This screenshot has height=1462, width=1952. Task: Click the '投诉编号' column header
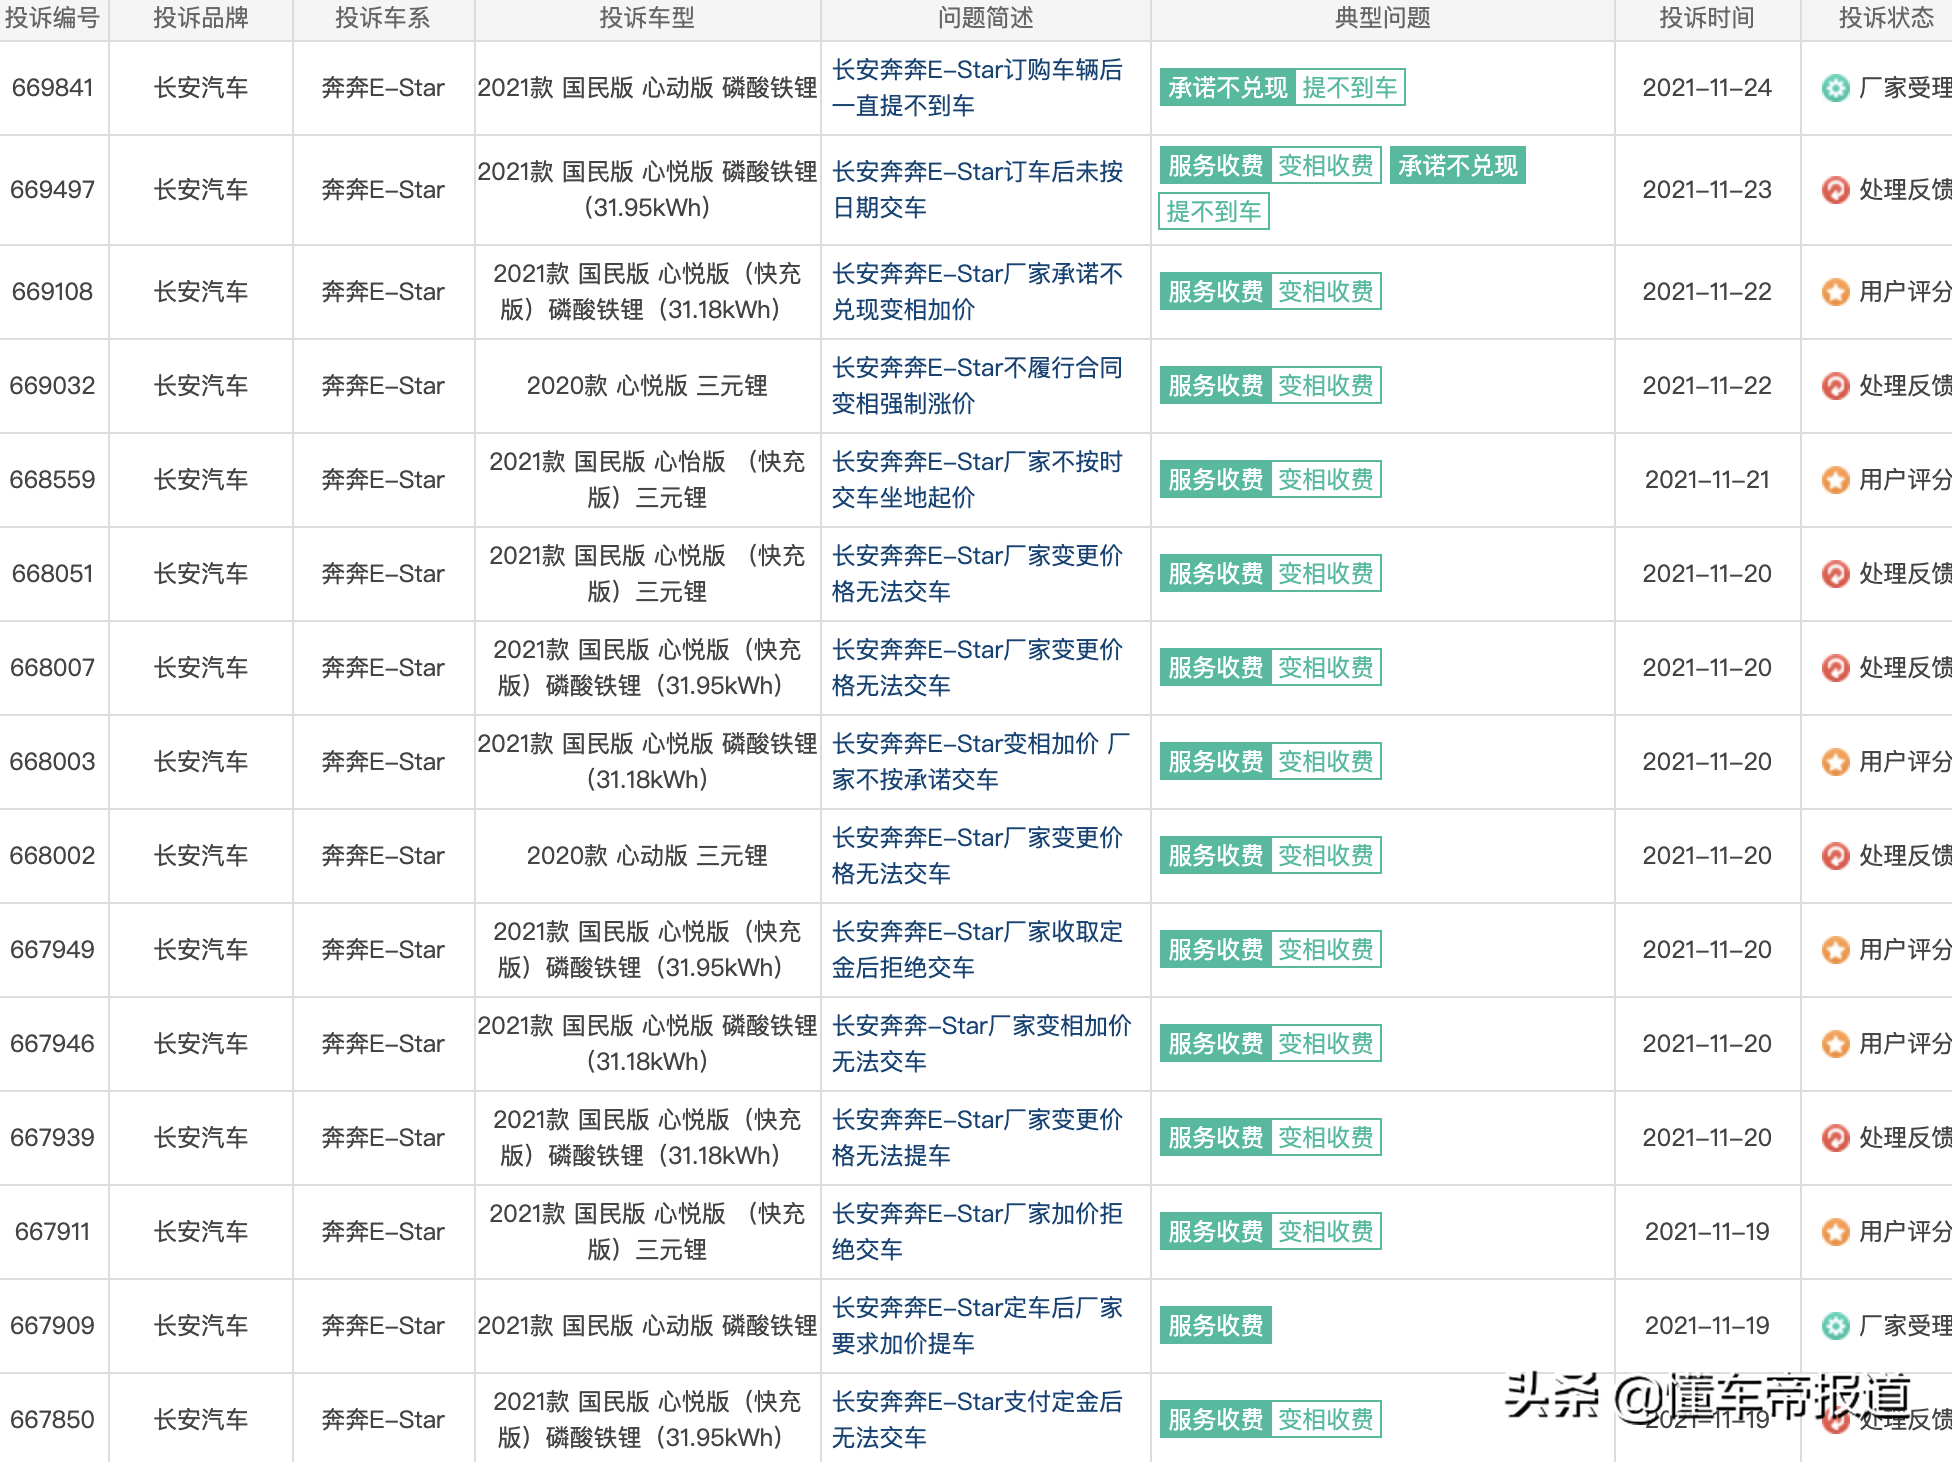tap(52, 18)
